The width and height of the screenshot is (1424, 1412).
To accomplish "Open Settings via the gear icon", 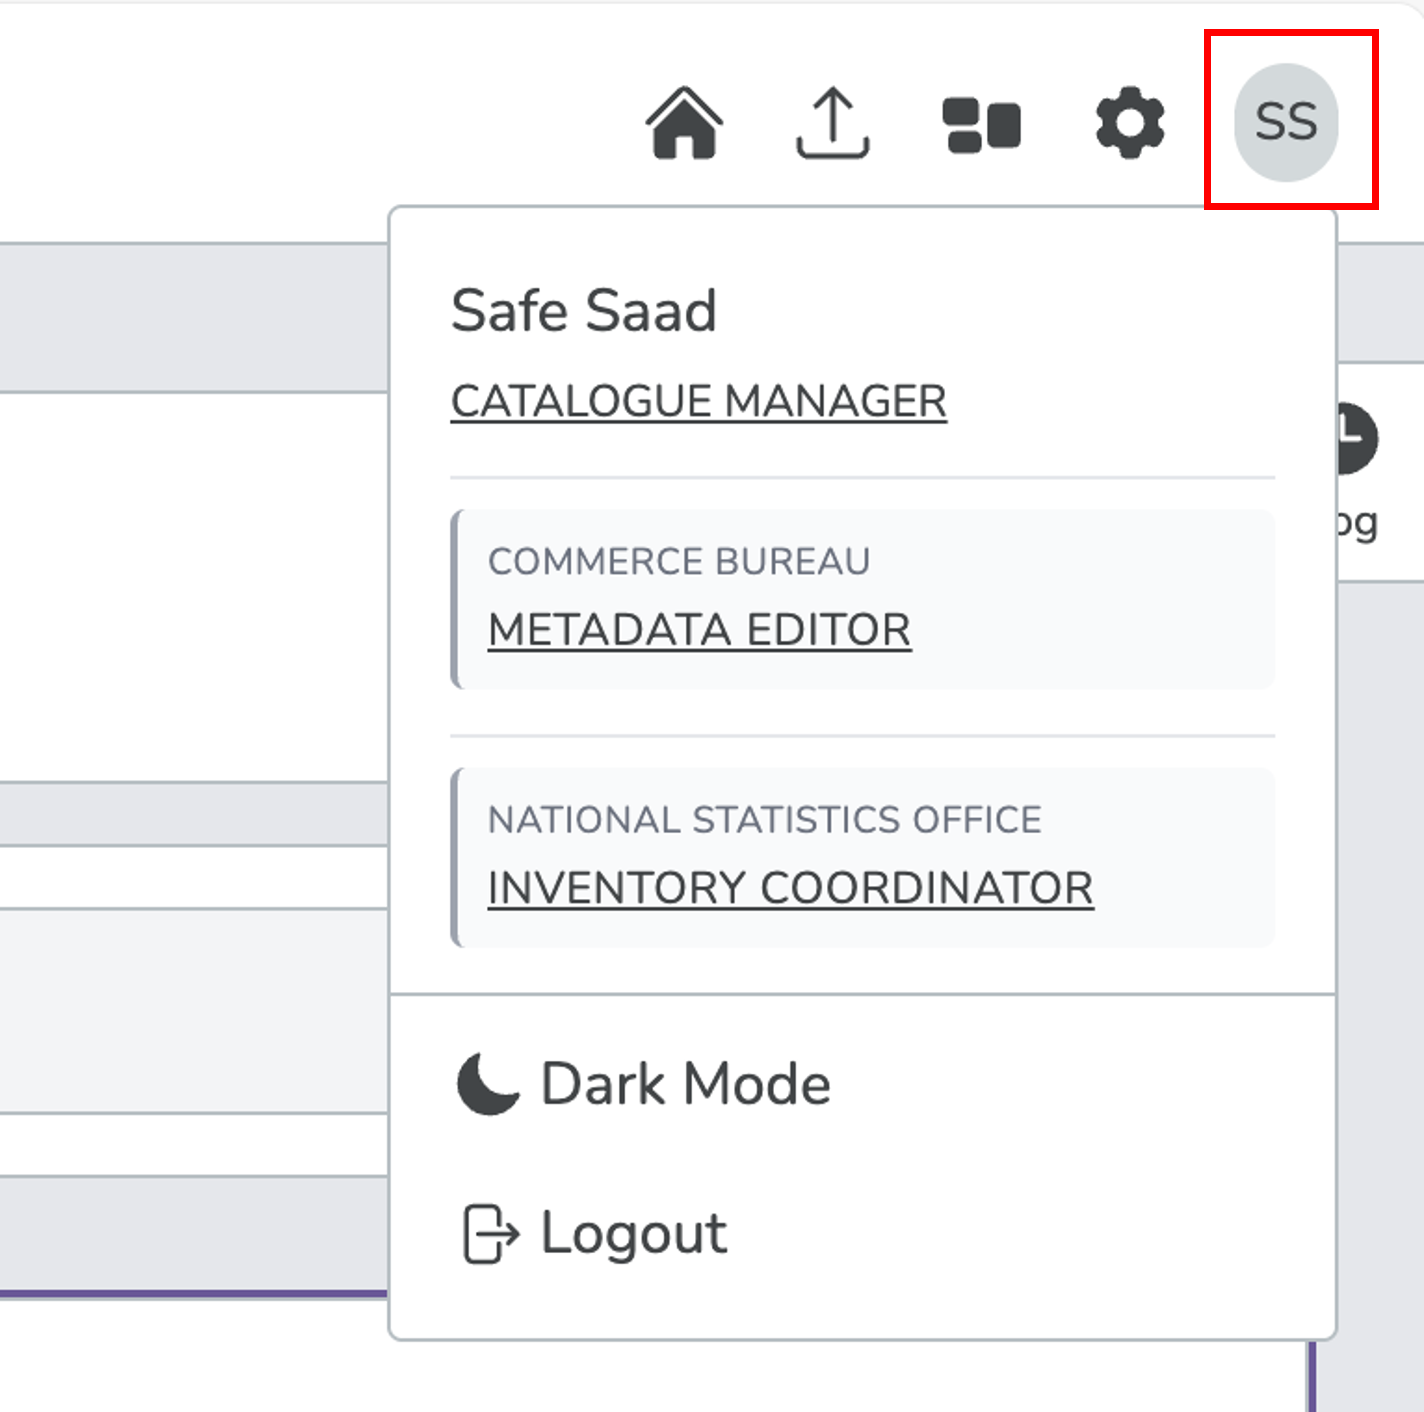I will tap(1130, 123).
